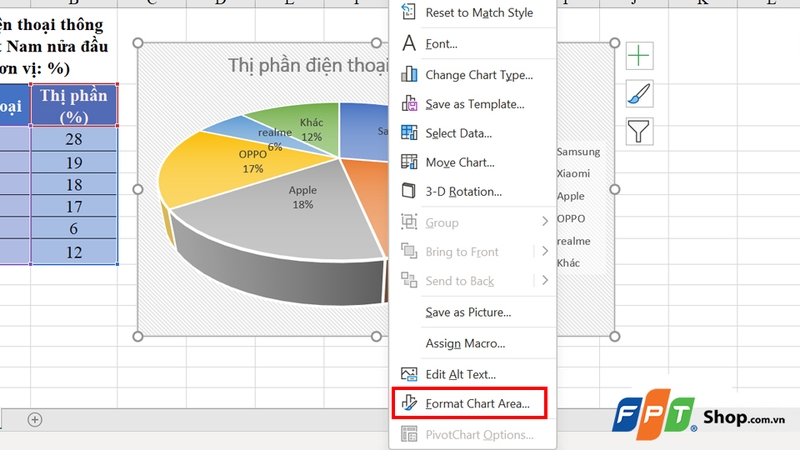Viewport: 800px width, 450px height.
Task: Click the Format Chart Area paint icon
Action: click(409, 403)
